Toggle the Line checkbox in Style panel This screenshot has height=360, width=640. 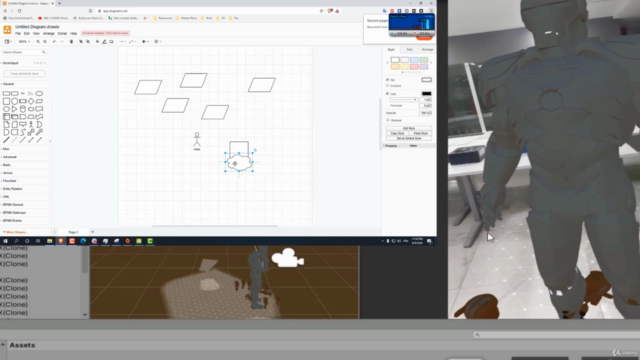[x=387, y=94]
